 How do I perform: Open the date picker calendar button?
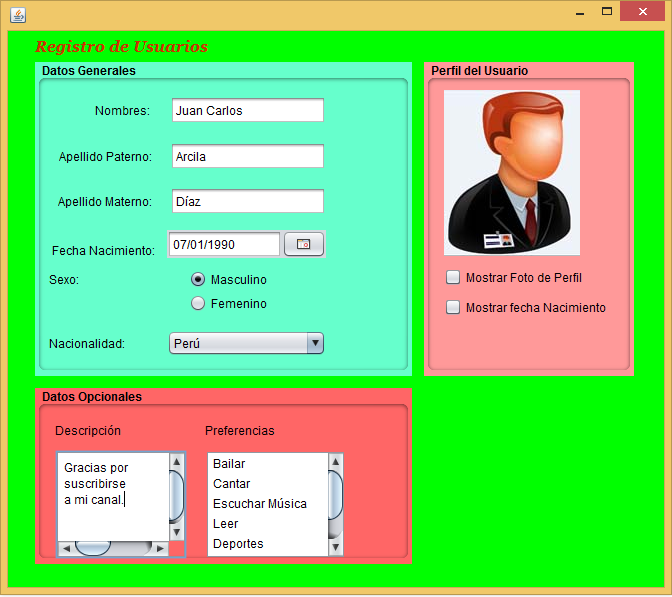[x=303, y=244]
